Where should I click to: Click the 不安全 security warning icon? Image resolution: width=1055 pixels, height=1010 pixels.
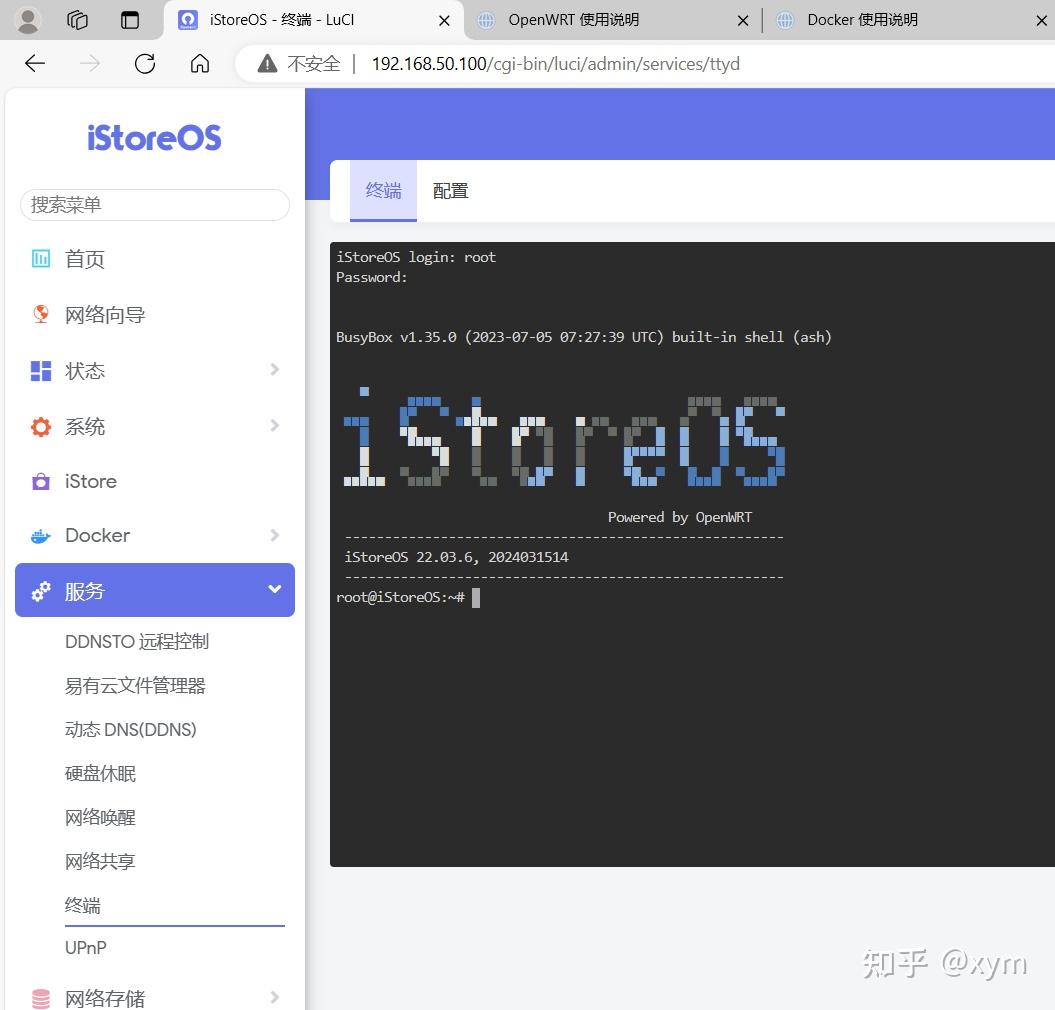266,63
